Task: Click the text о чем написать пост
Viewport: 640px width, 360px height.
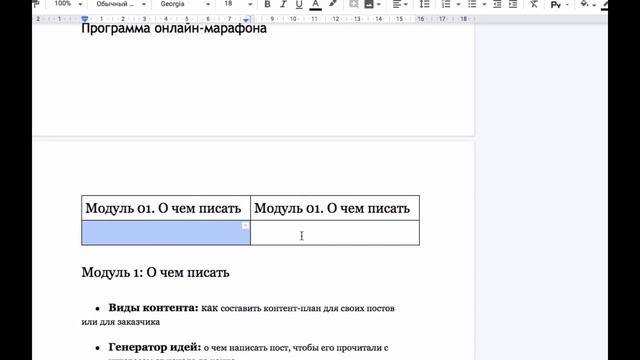Action: tap(247, 348)
